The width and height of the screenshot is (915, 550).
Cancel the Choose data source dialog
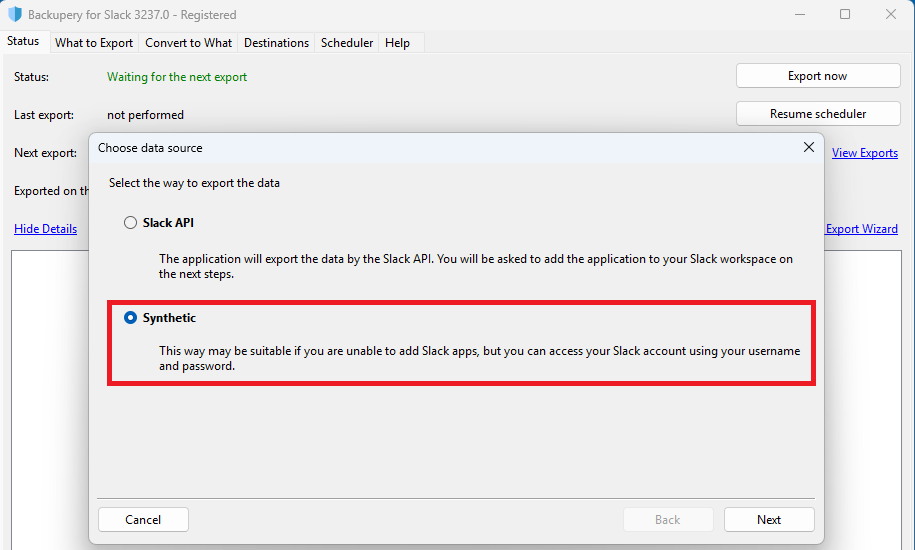[143, 520]
